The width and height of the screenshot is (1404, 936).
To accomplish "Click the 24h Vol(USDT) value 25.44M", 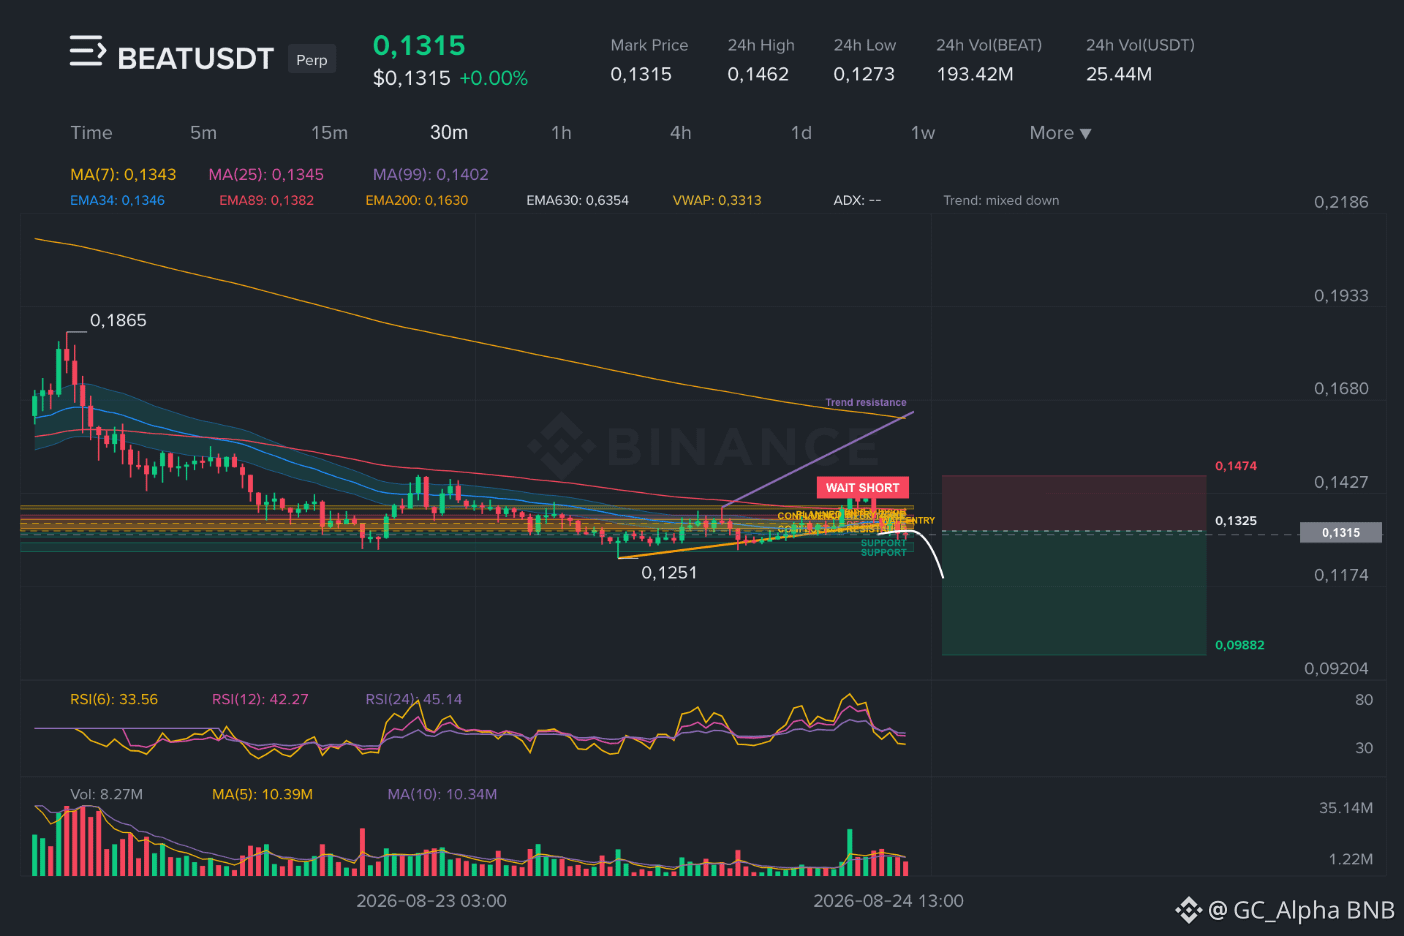I will pyautogui.click(x=1119, y=74).
